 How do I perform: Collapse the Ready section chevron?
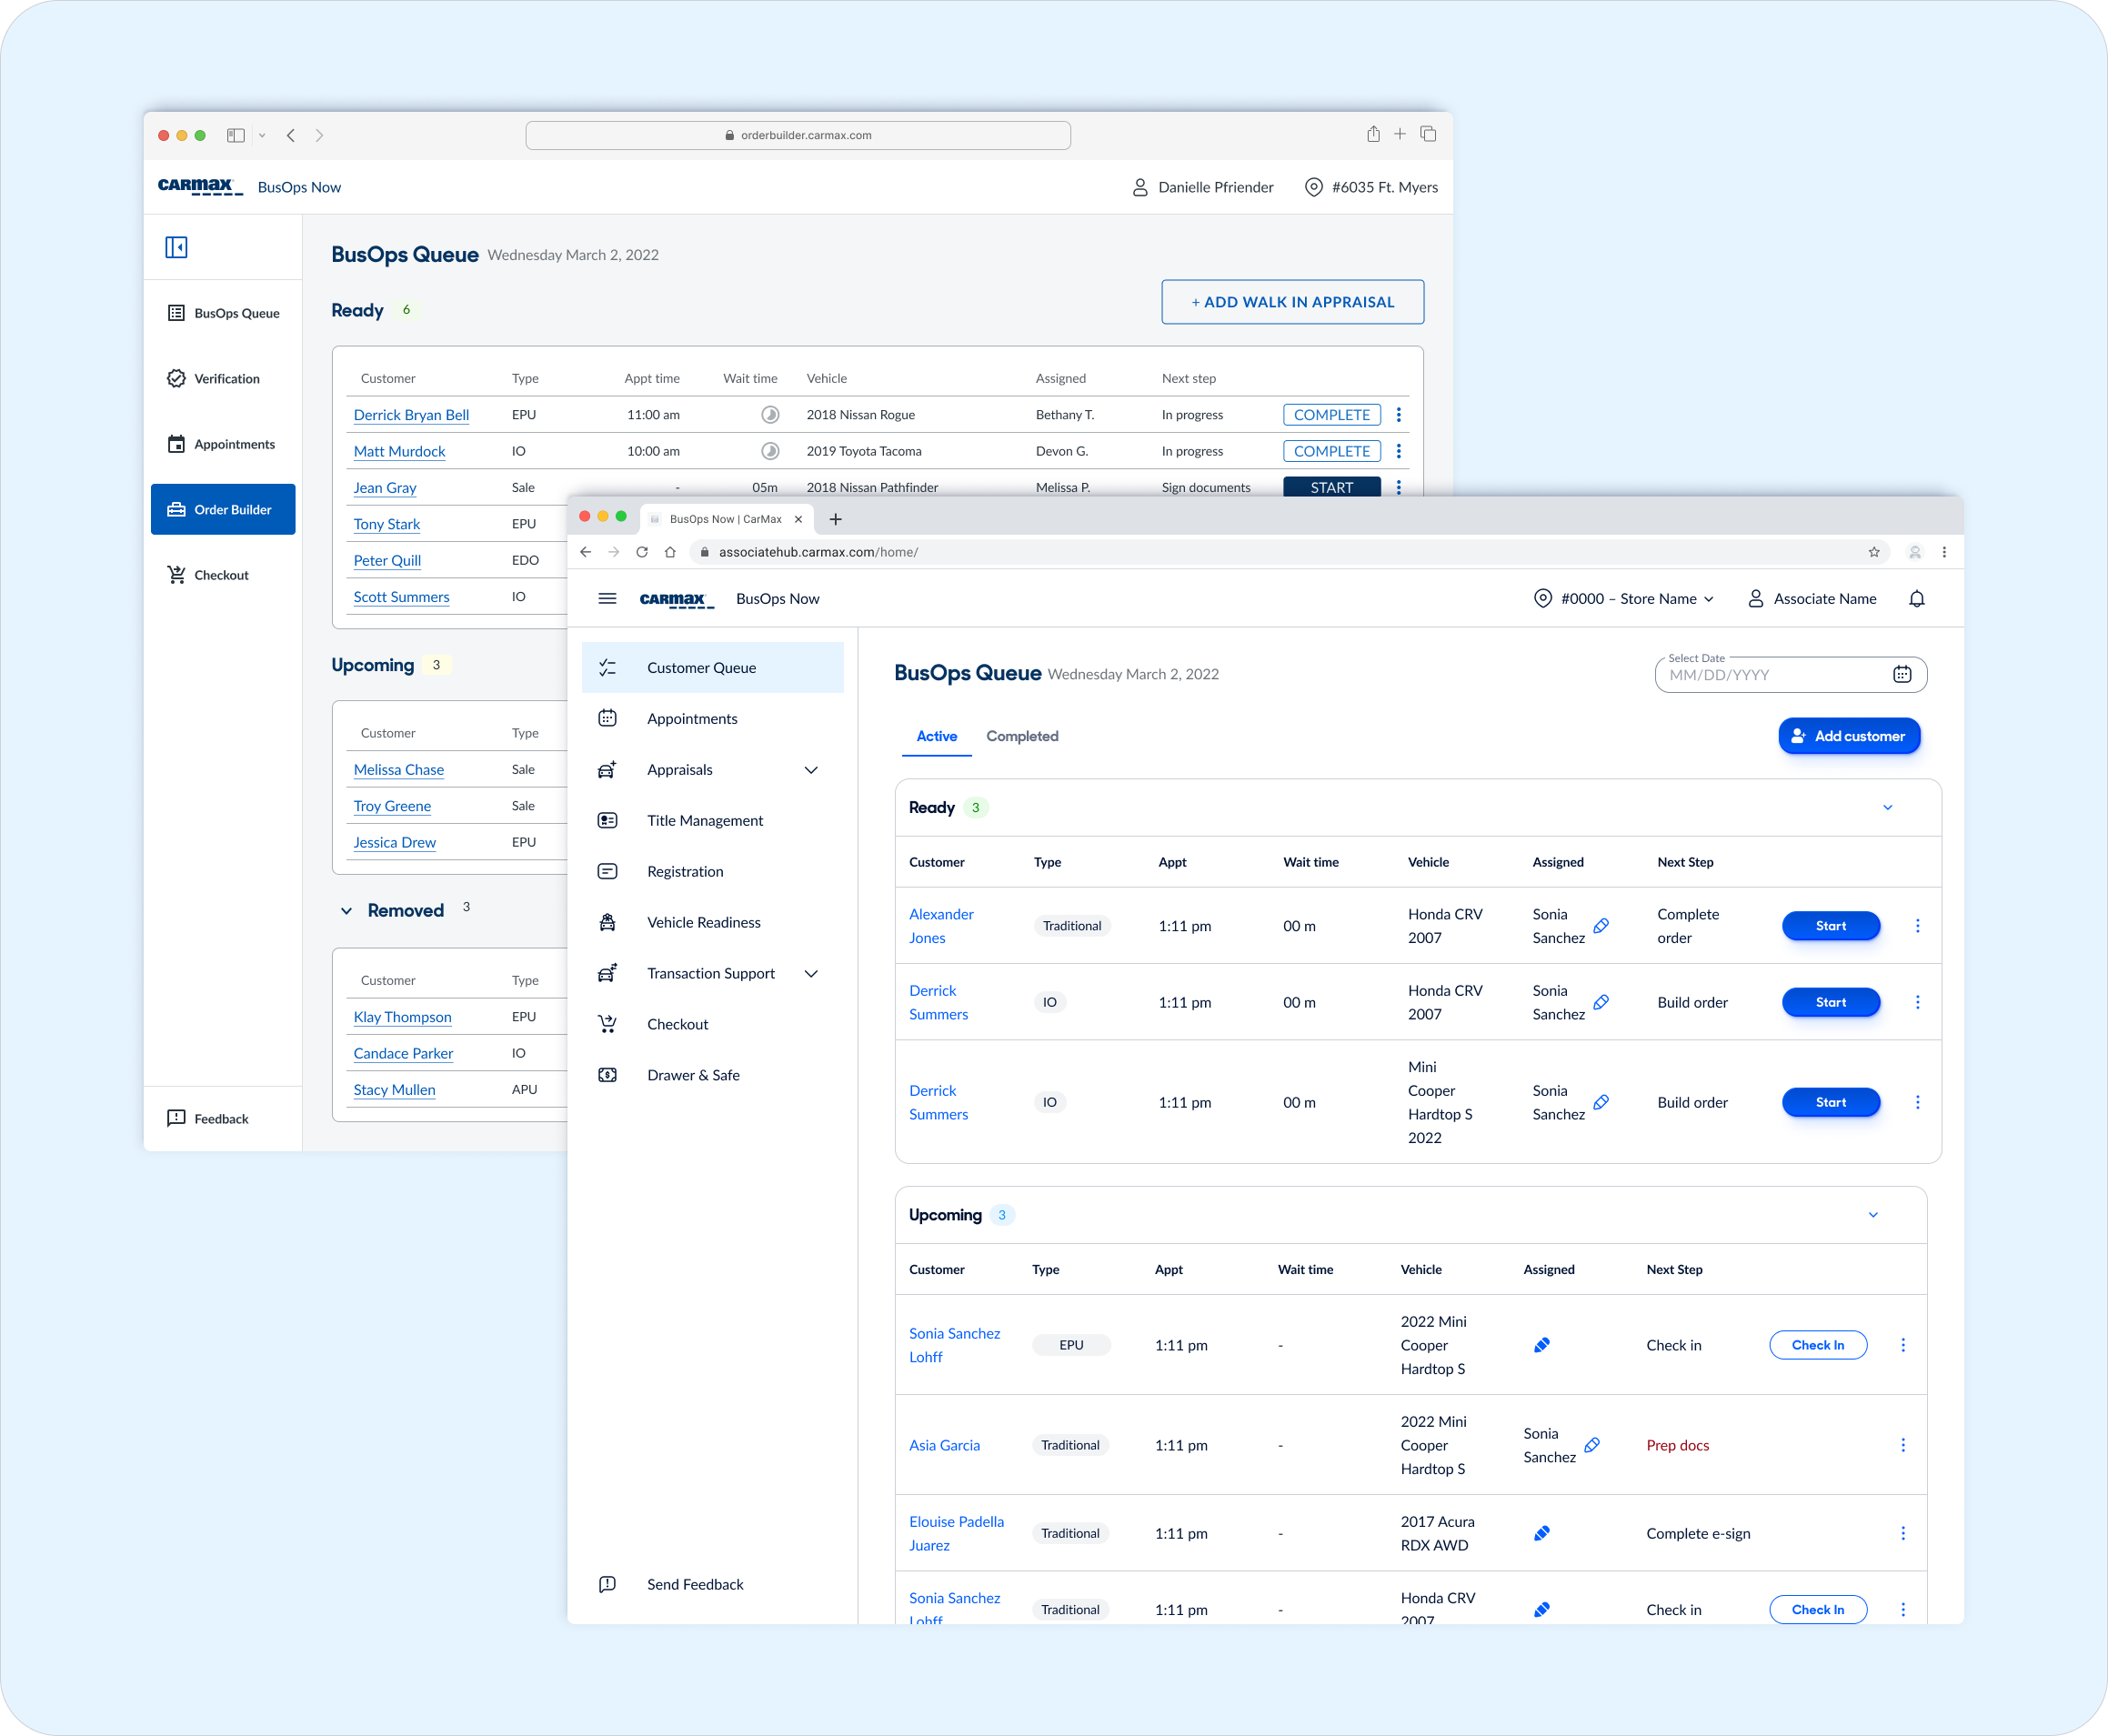point(1887,808)
